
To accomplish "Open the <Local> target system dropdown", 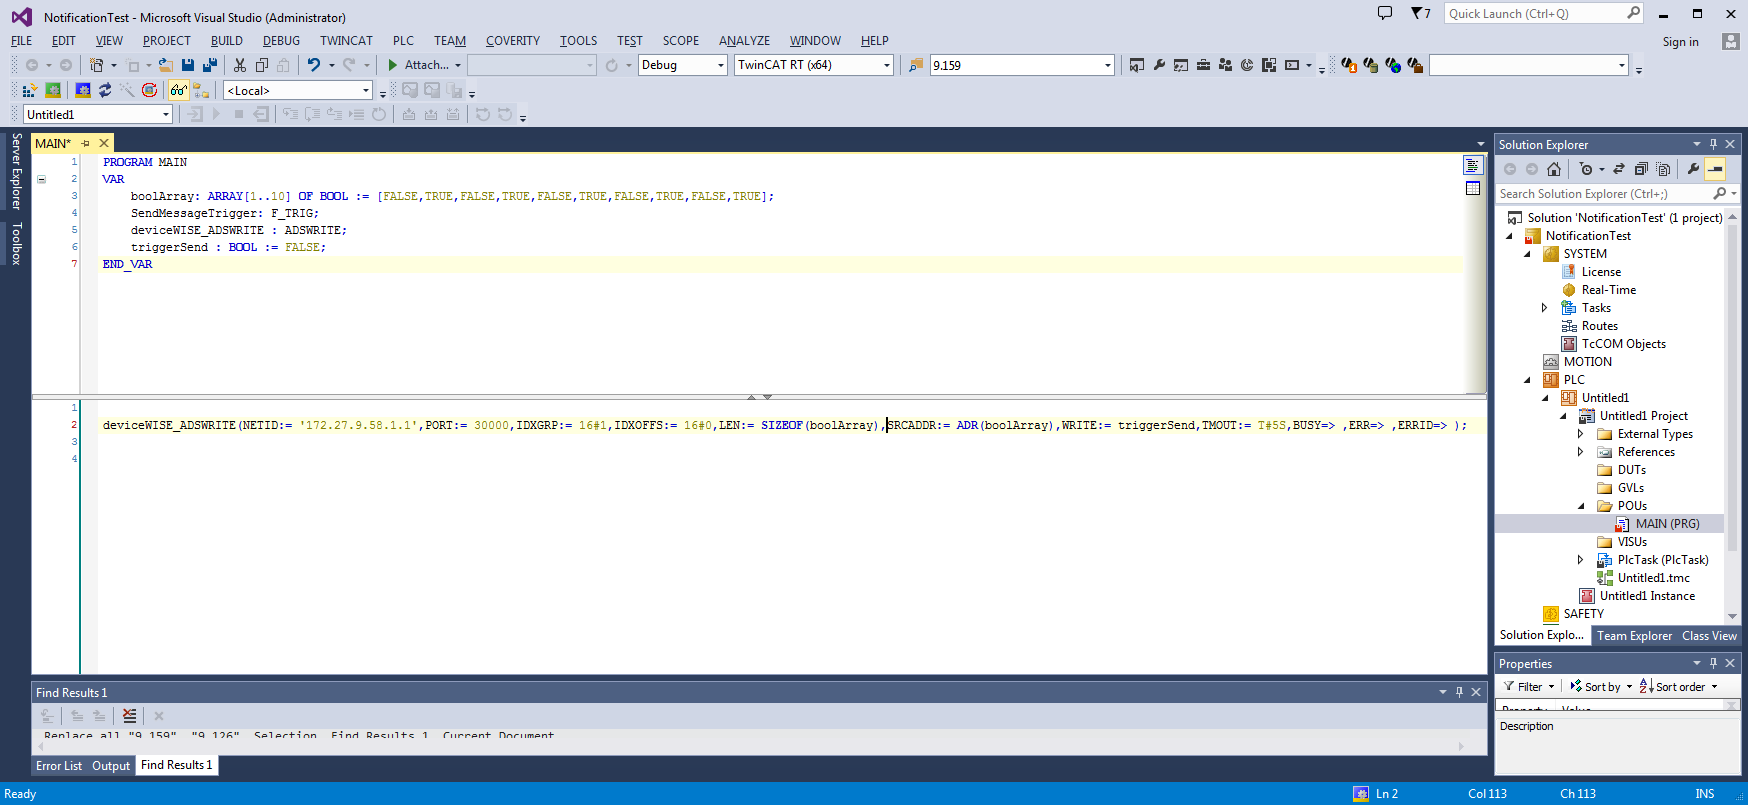I will coord(366,90).
